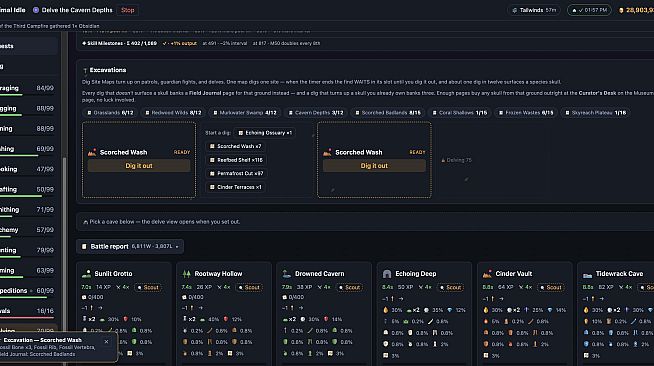Screen dimensions: 654x366
Task: Open the skill at level 69/99
Action: point(27,149)
